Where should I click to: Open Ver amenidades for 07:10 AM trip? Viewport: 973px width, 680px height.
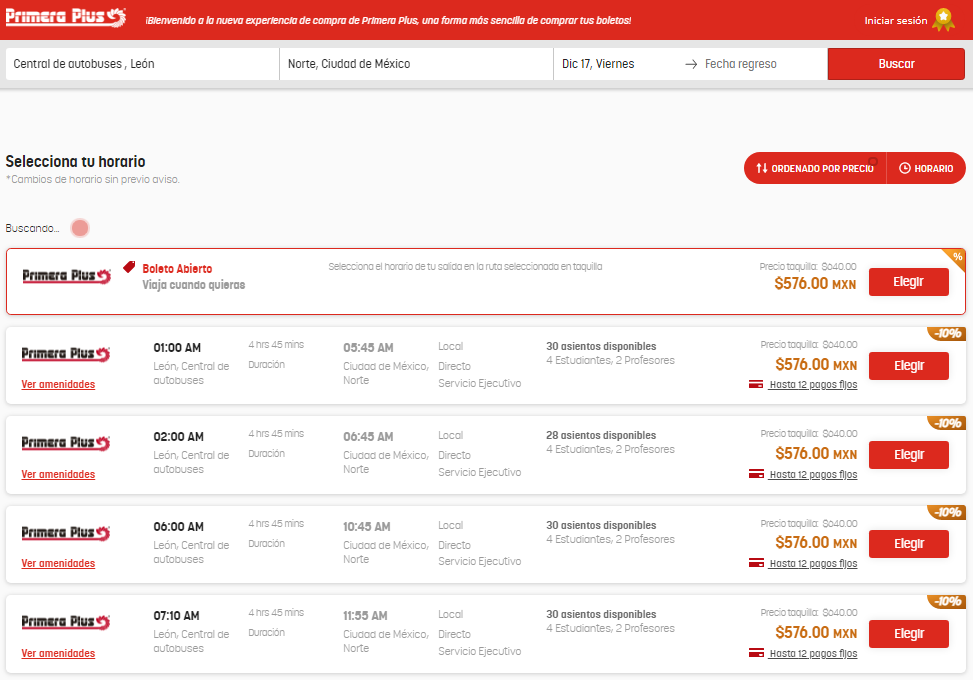pos(58,653)
